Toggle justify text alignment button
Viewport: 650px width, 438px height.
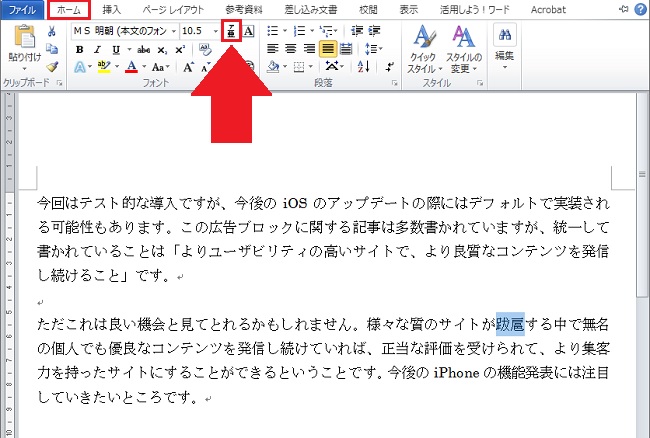point(328,48)
